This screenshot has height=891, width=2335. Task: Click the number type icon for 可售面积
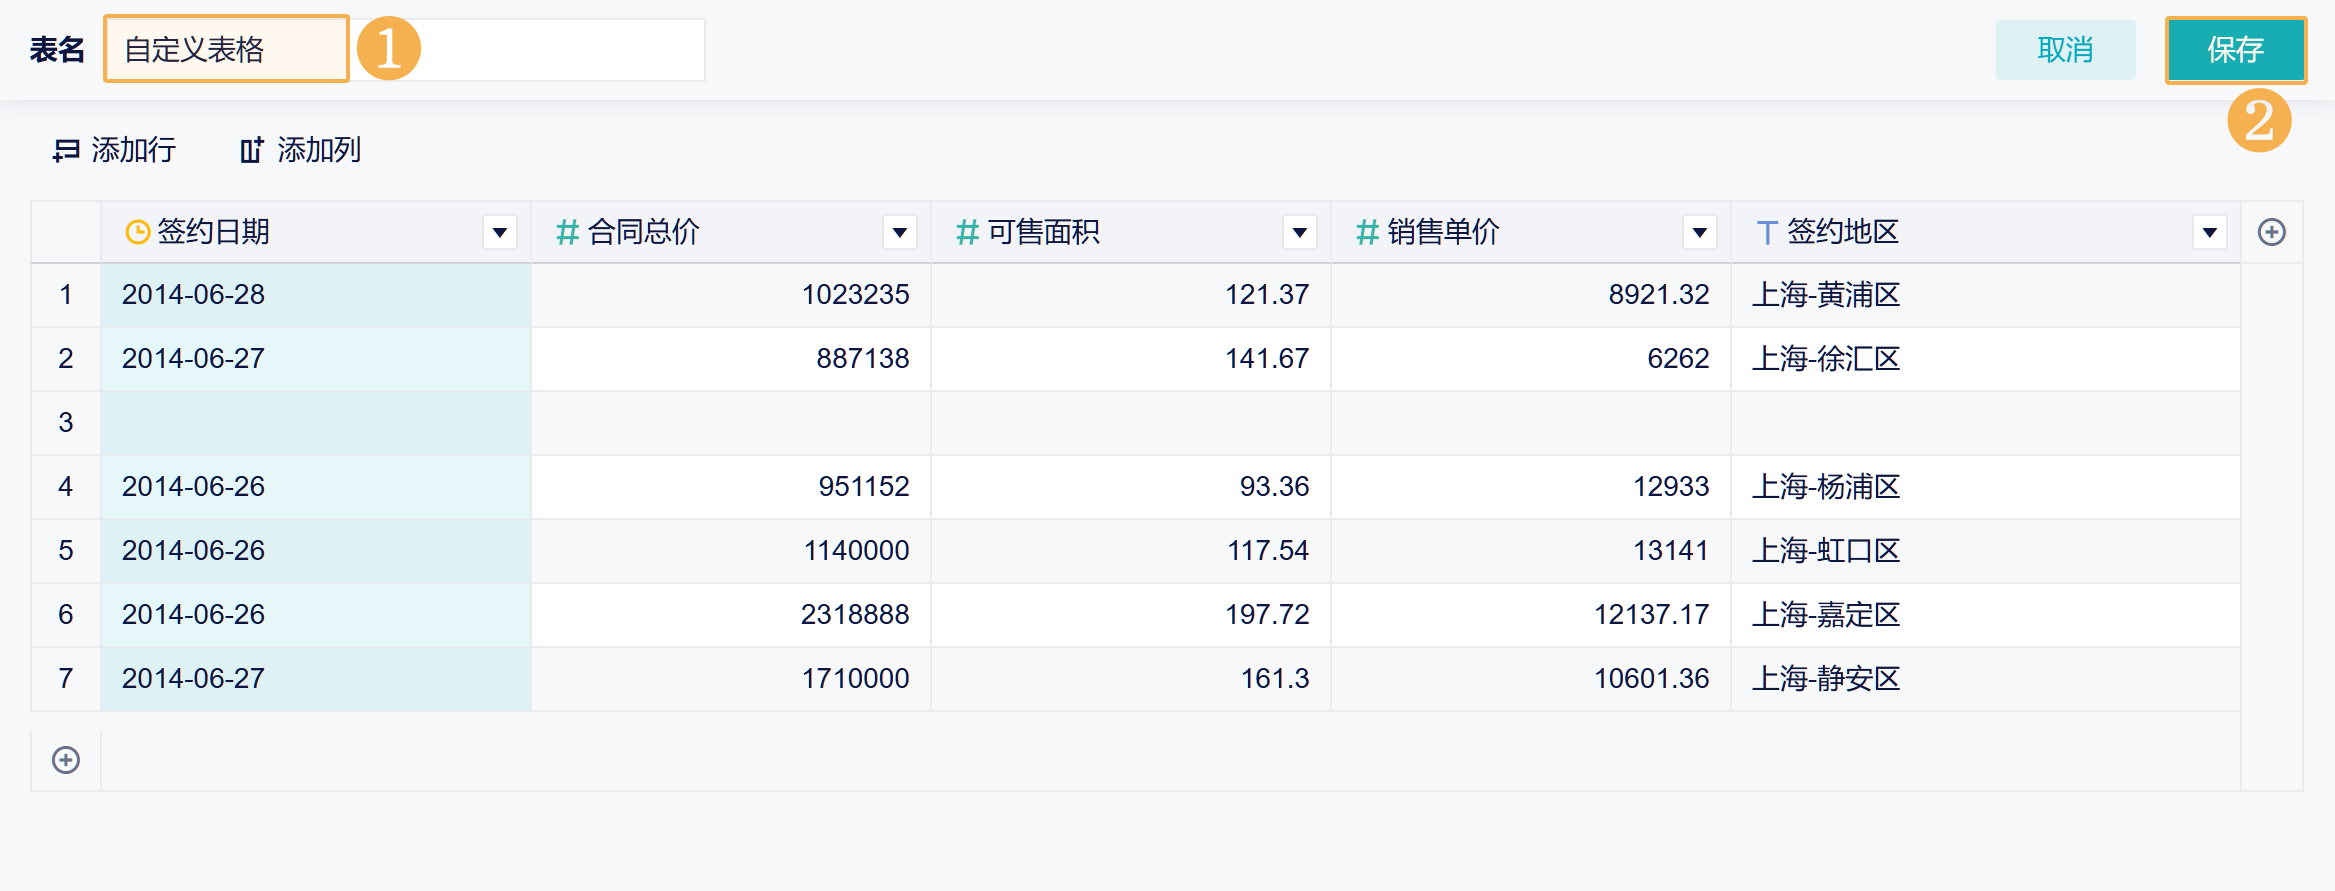(x=967, y=232)
